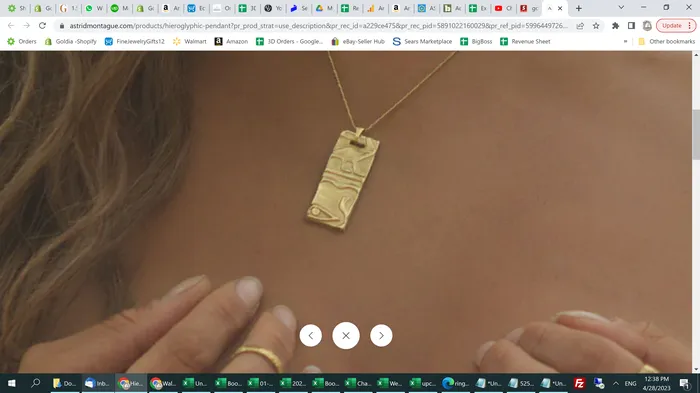Viewport: 700px width, 393px height.
Task: Open the Orders bookmark
Action: coord(22,42)
